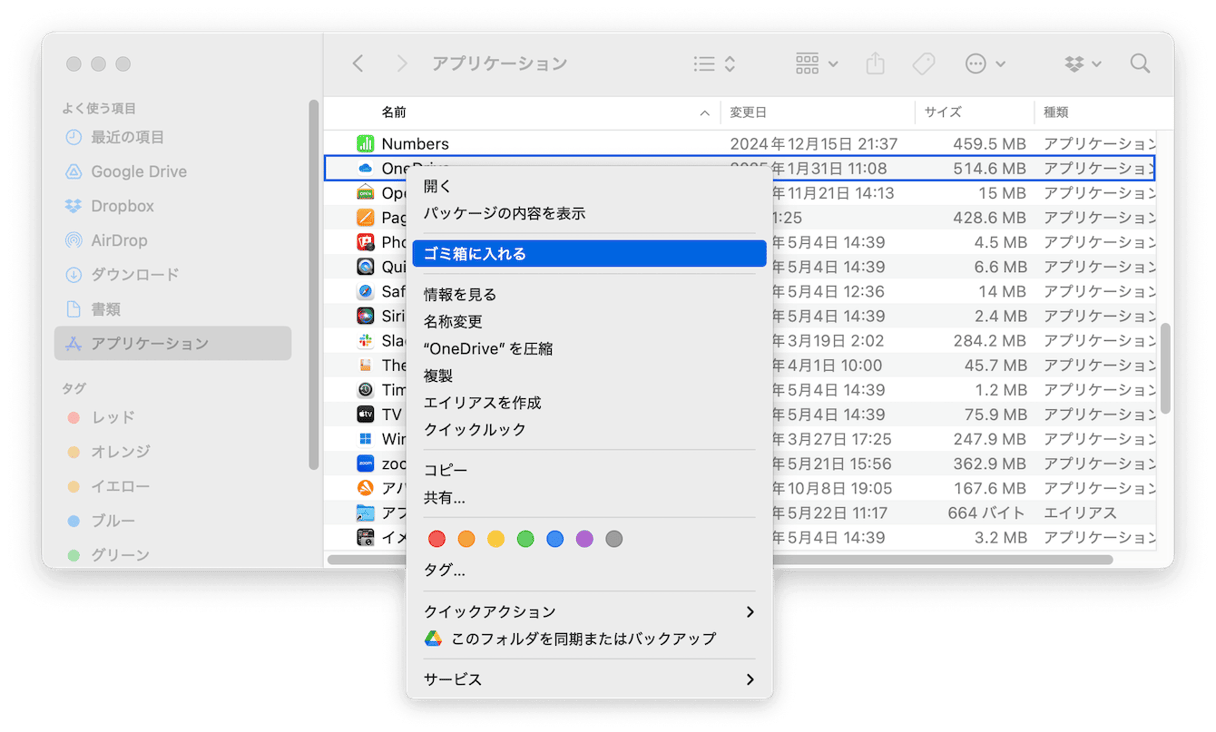This screenshot has width=1216, height=732.
Task: Sort by 名前 column header
Action: click(393, 113)
